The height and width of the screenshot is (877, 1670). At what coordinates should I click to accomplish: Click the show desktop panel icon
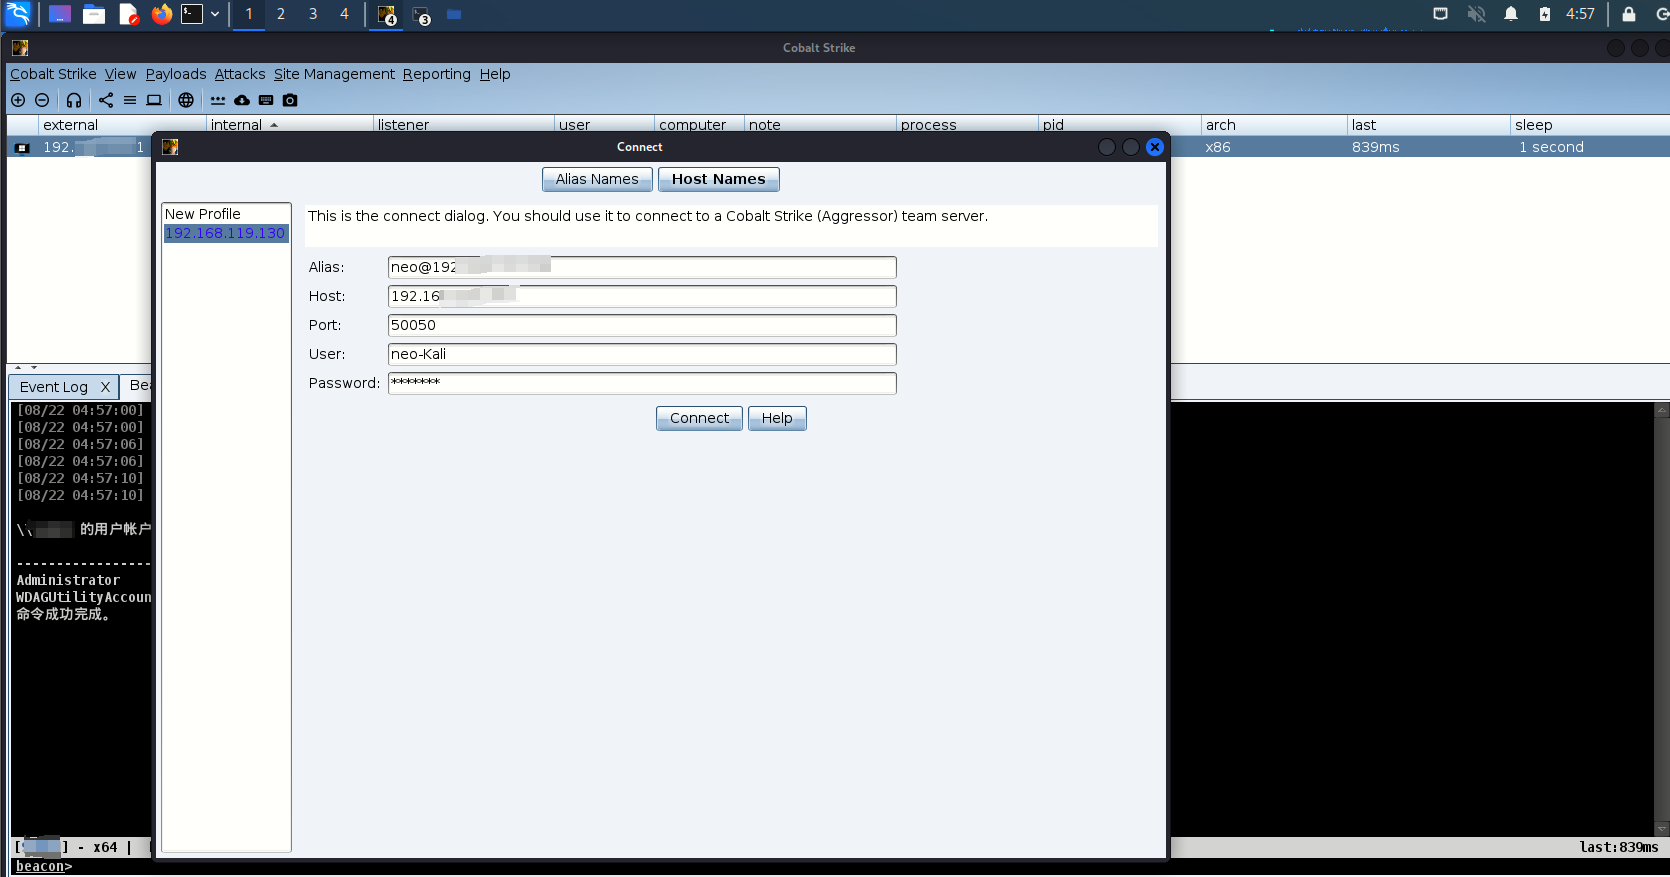[60, 14]
